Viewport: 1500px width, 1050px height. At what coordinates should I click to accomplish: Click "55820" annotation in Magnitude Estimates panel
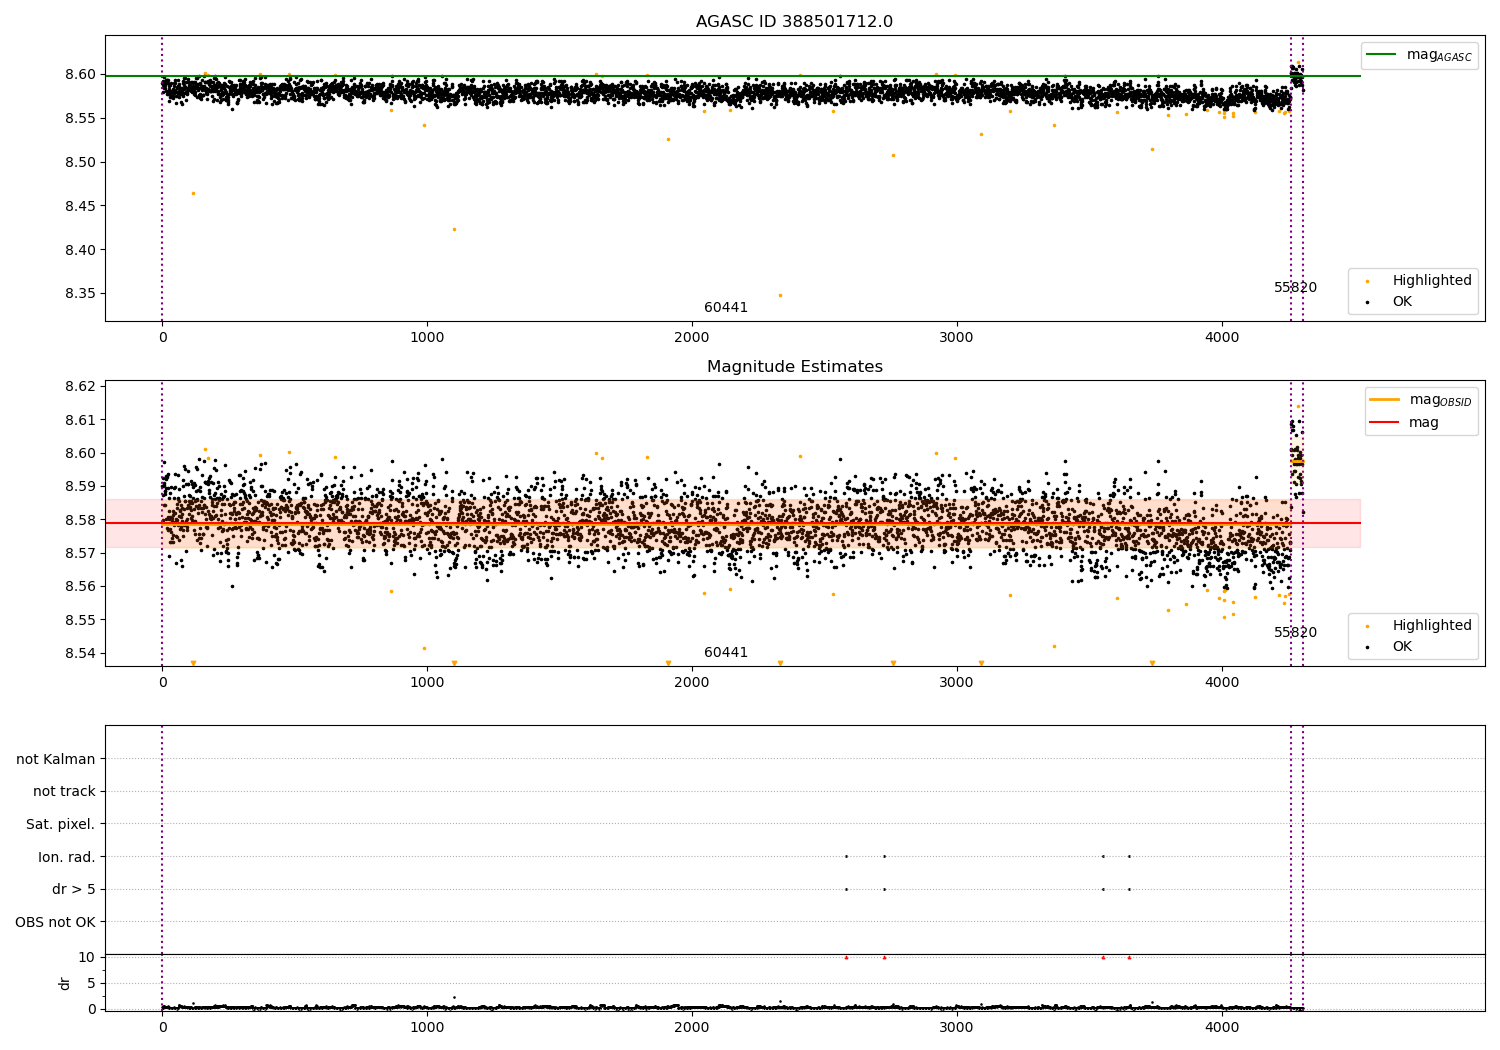1295,633
